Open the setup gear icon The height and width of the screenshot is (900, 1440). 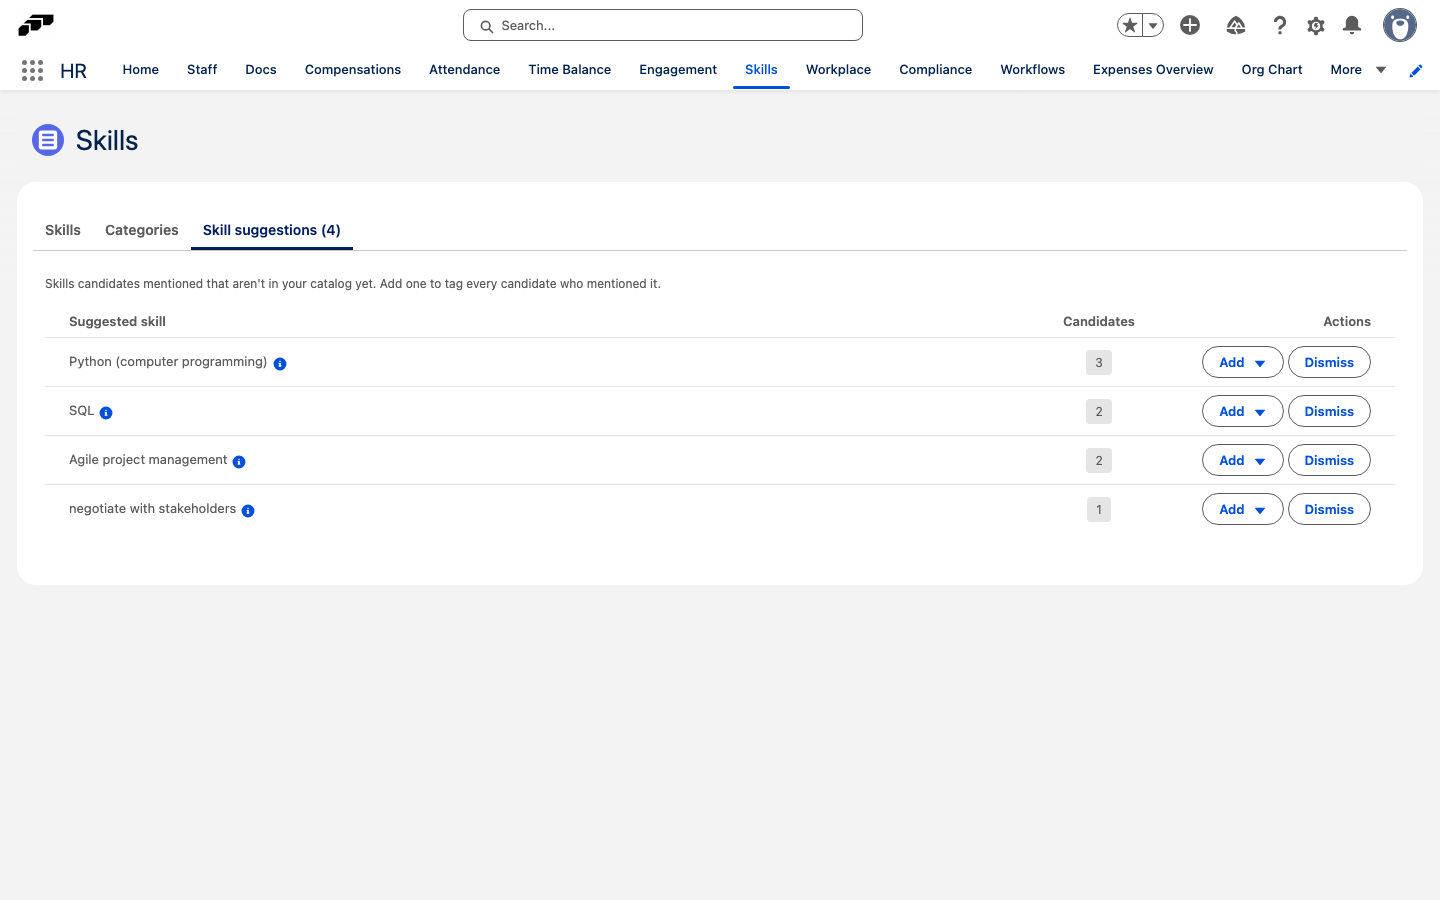(1316, 25)
